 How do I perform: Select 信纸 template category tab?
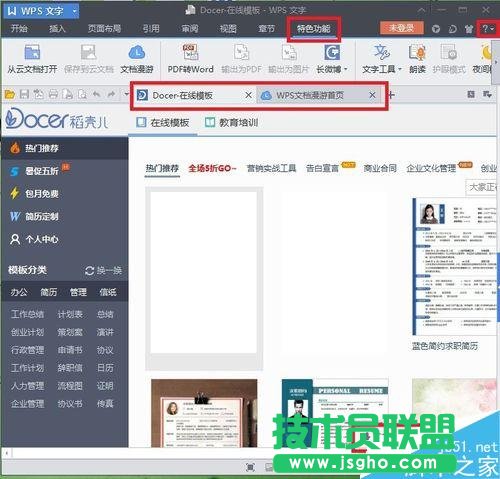tap(108, 292)
